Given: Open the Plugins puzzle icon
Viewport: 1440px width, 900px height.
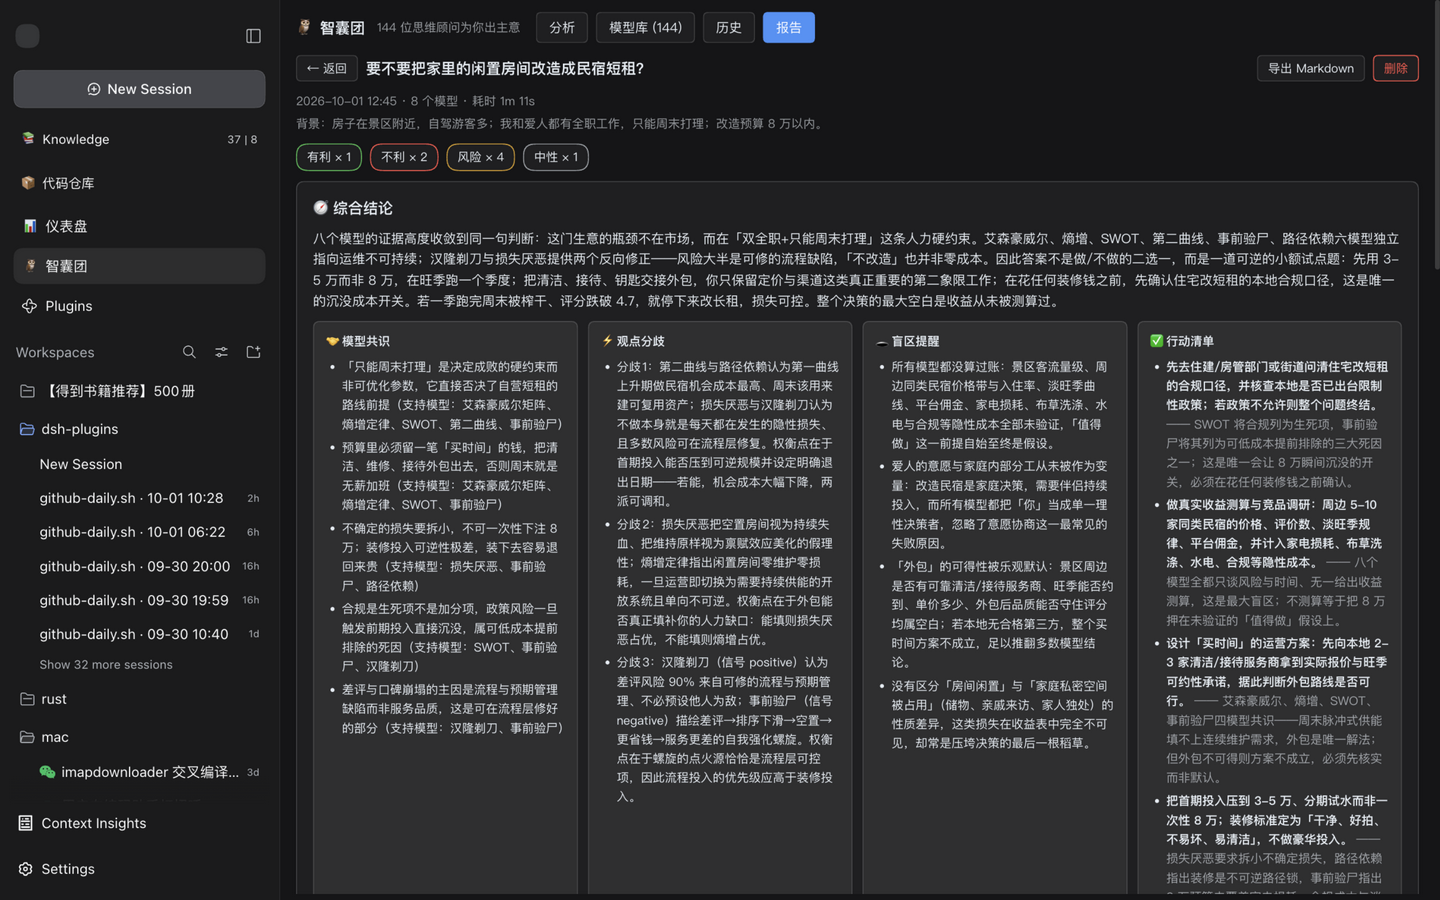Looking at the screenshot, I should (29, 306).
